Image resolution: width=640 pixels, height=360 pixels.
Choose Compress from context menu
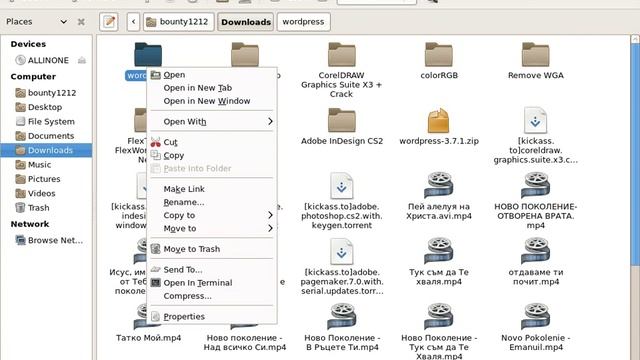pyautogui.click(x=212, y=296)
